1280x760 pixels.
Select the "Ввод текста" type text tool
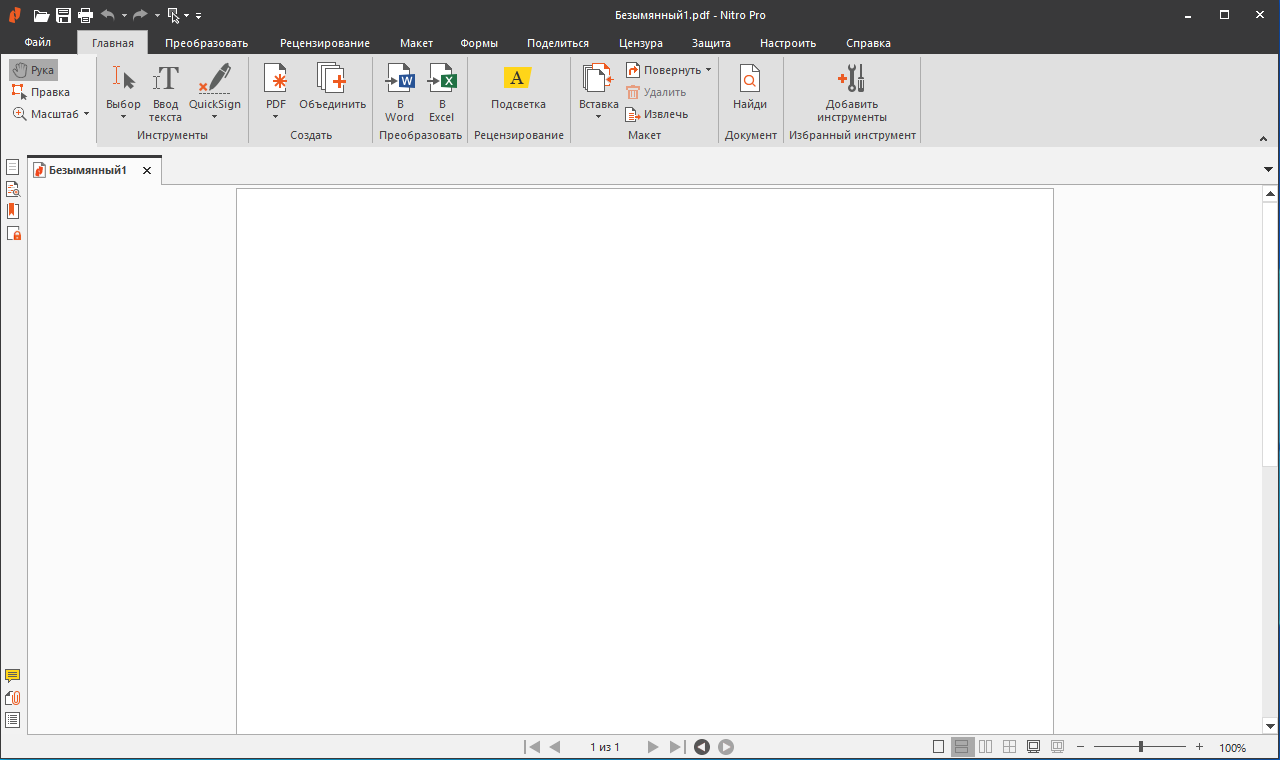(x=165, y=90)
